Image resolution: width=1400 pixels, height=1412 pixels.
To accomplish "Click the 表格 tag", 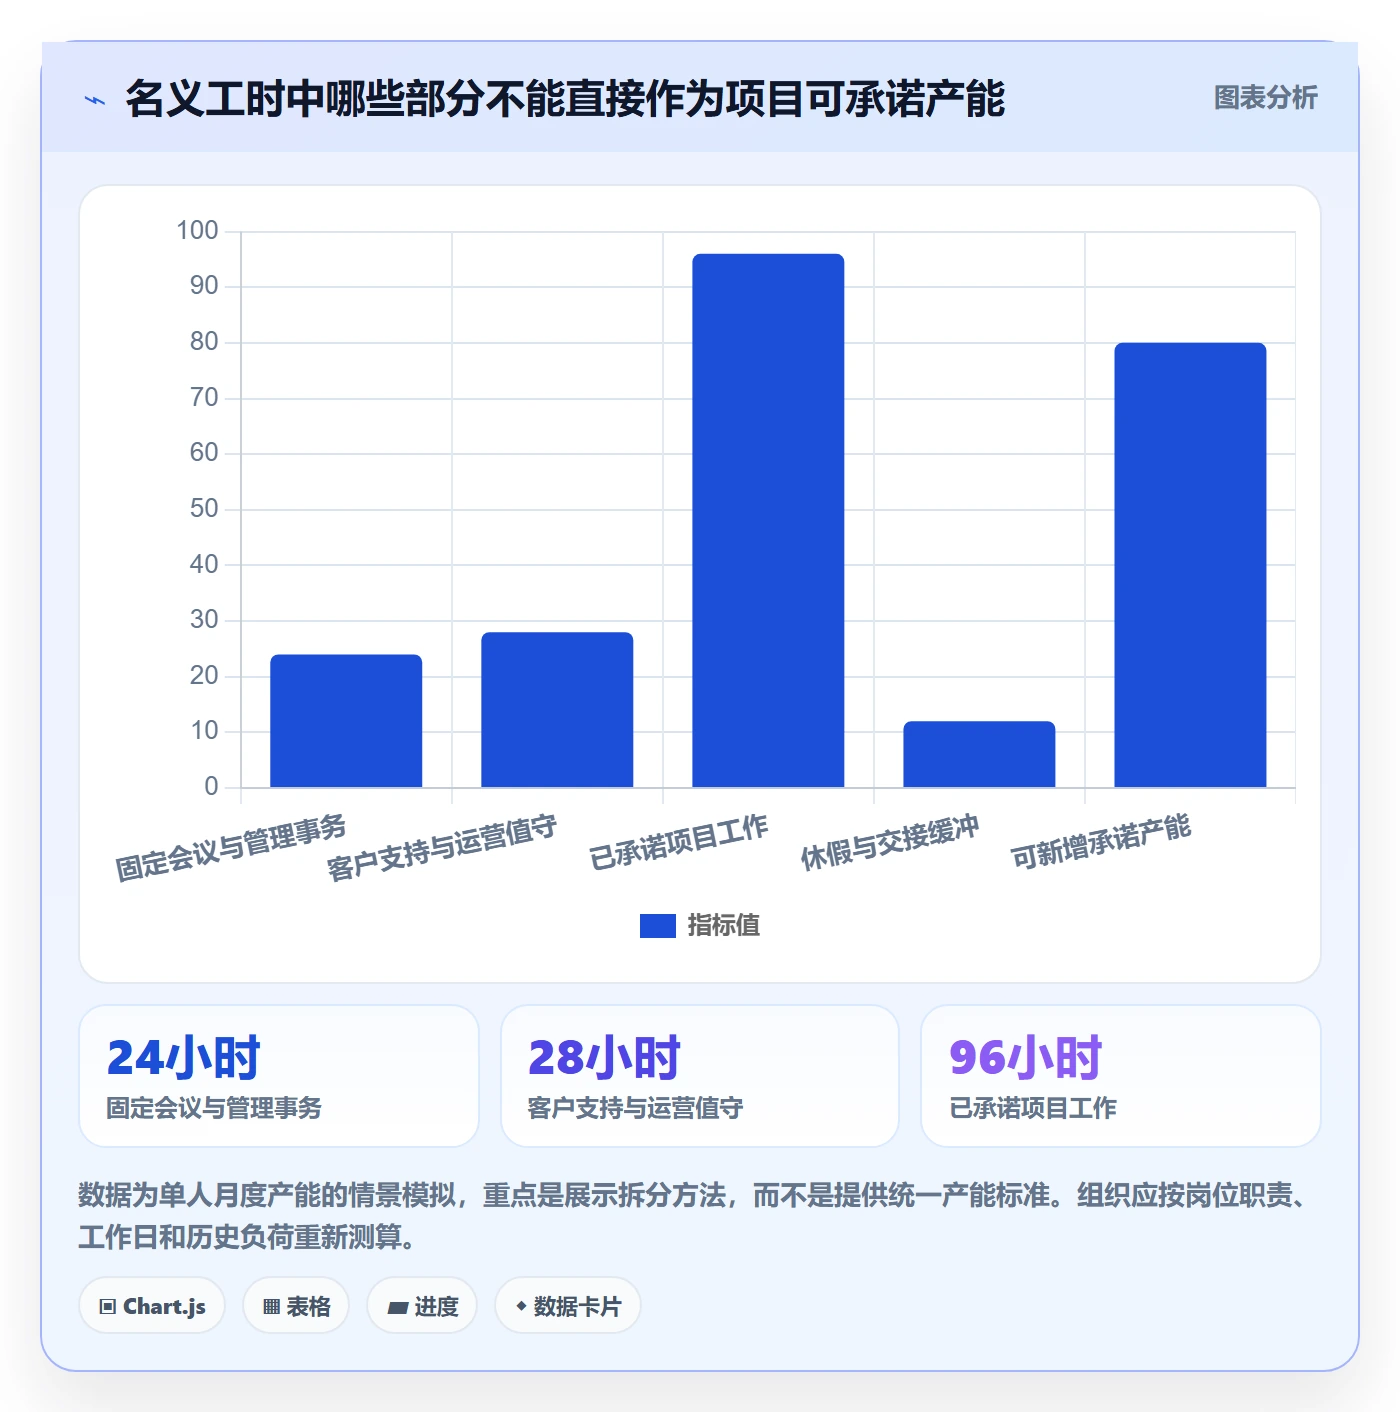I will pos(296,1306).
